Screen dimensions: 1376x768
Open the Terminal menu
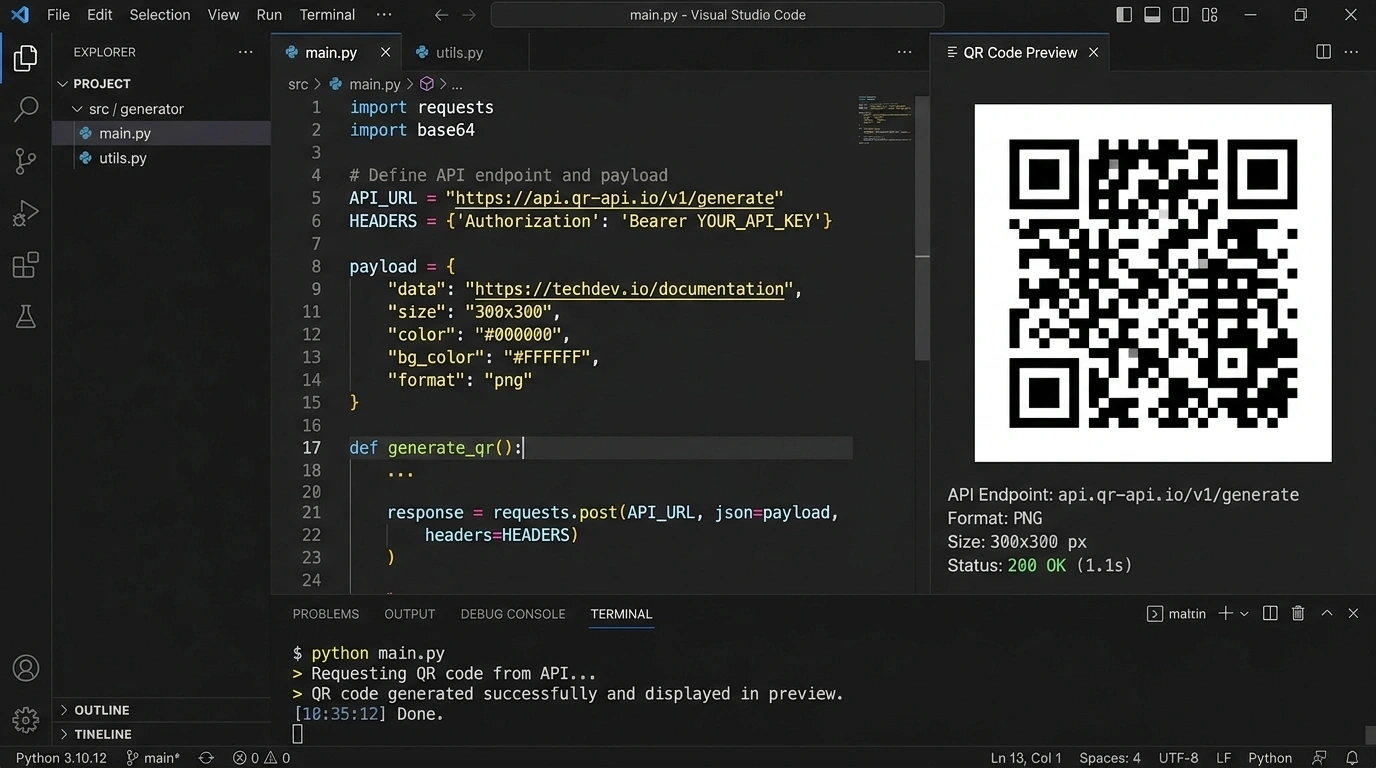pos(327,15)
